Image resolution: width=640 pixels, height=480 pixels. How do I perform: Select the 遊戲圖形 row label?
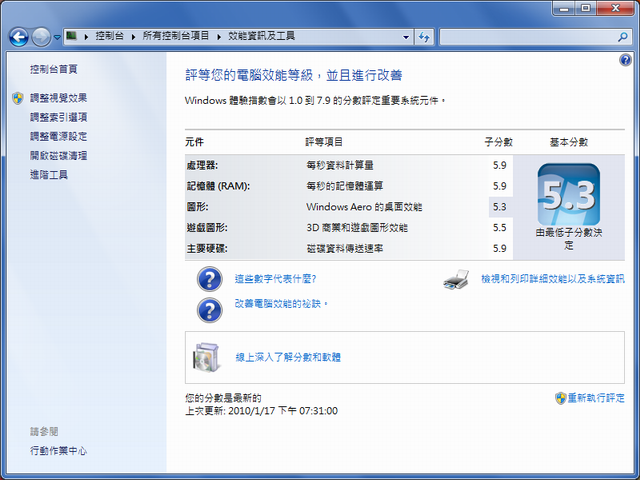(x=207, y=228)
